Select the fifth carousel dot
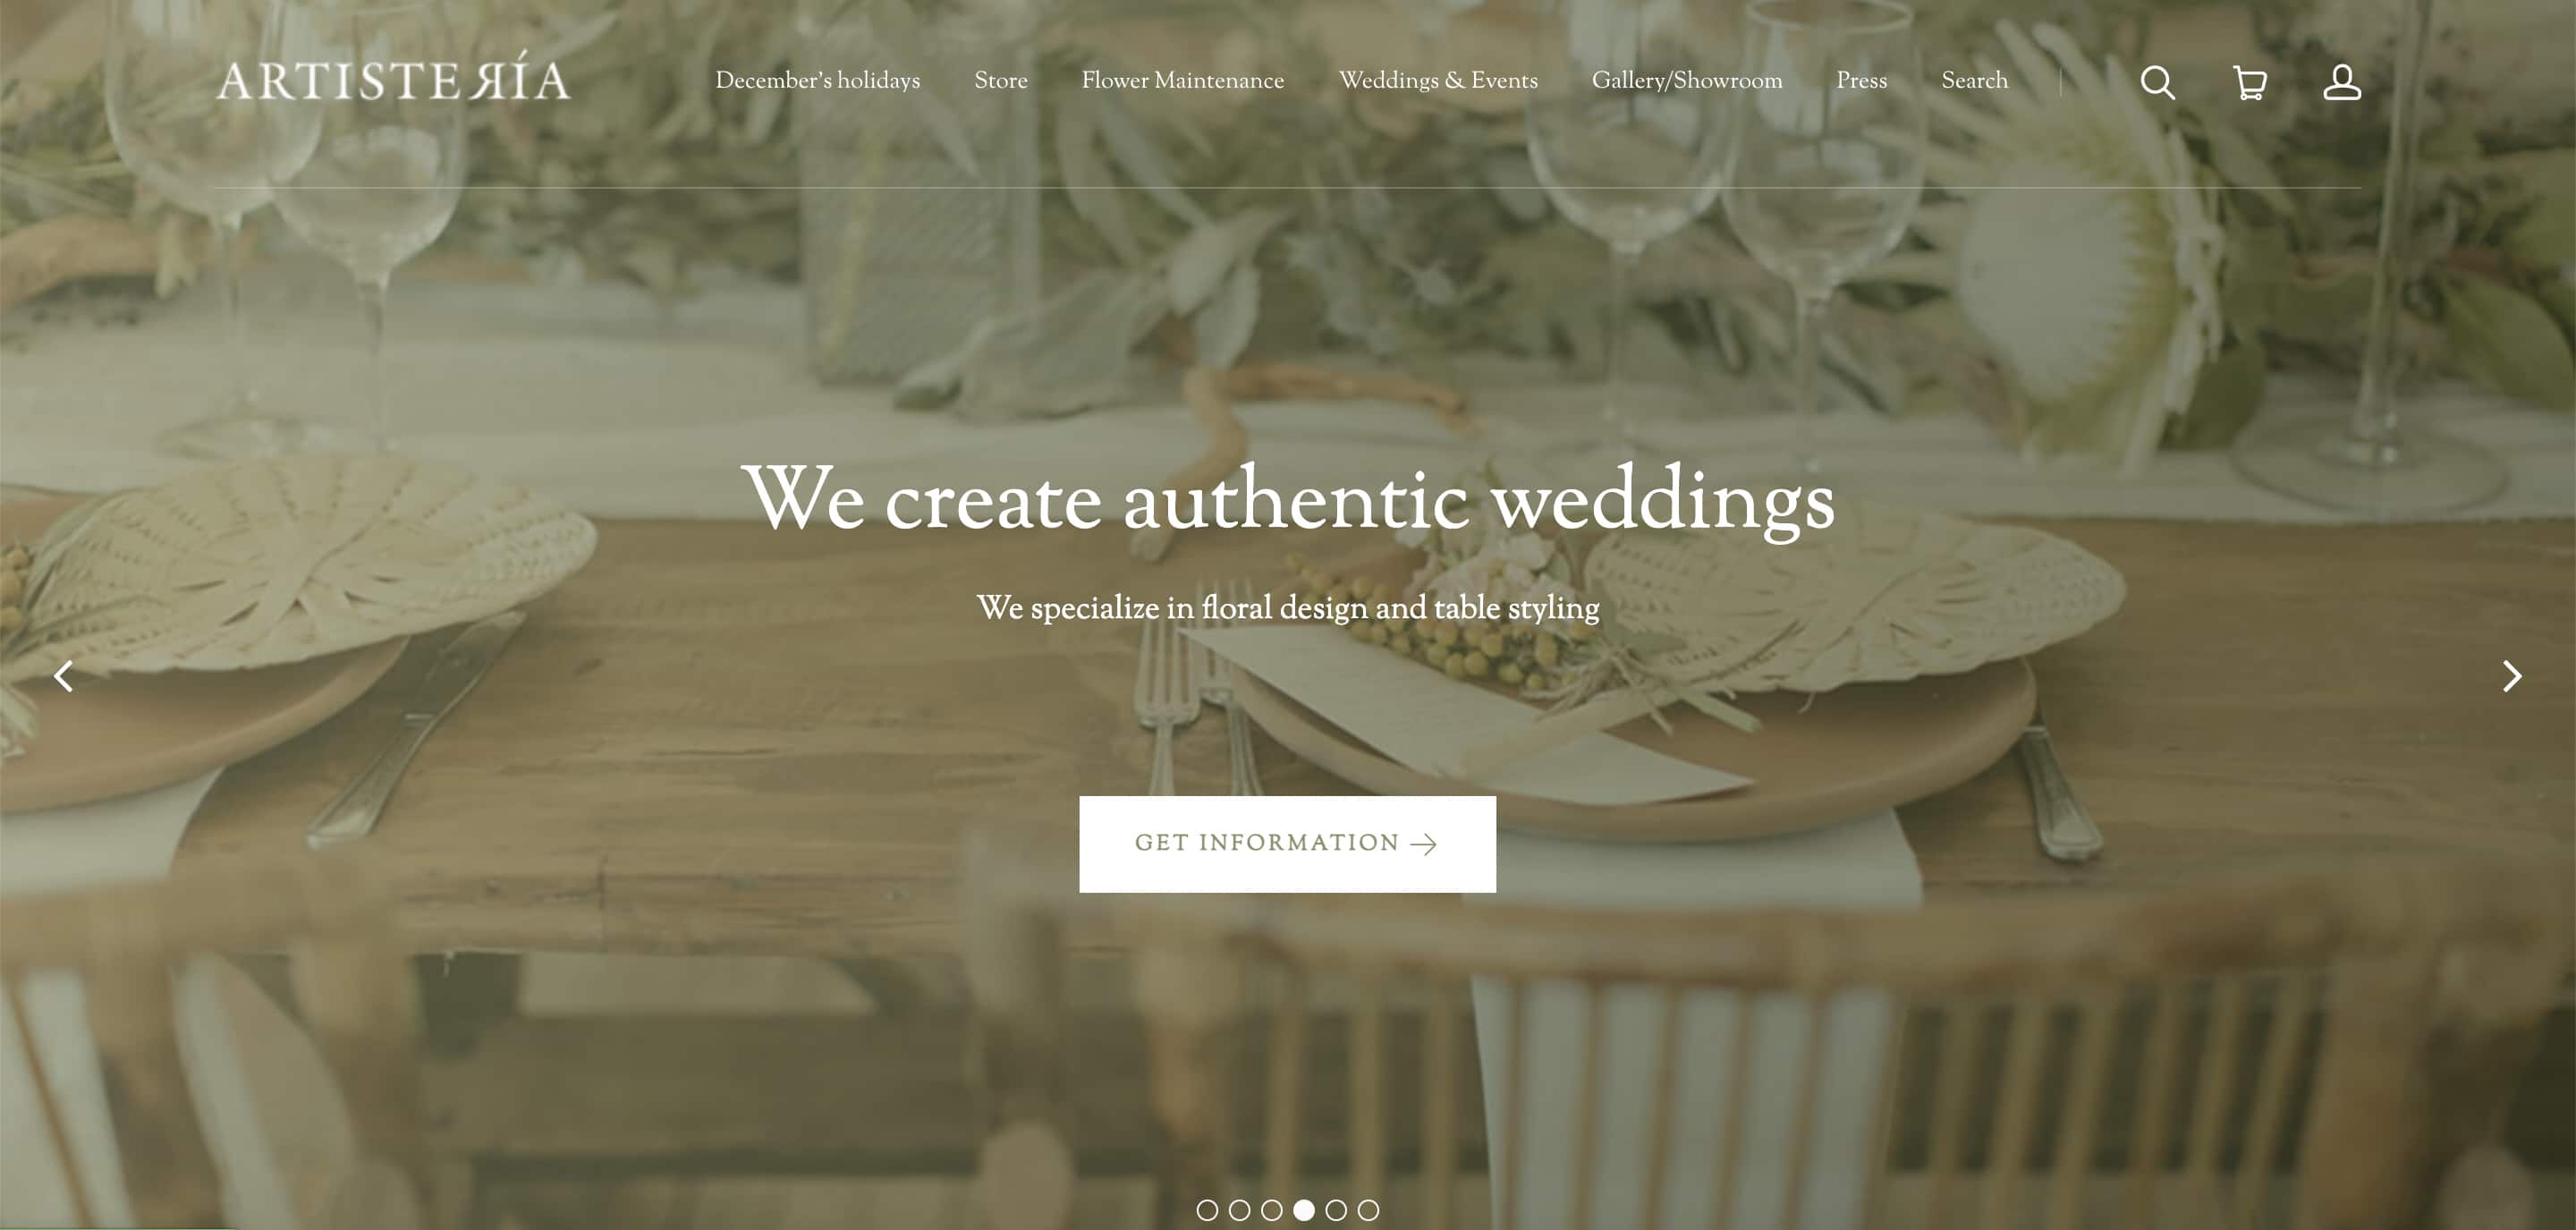The image size is (2576, 1230). 1336,1210
